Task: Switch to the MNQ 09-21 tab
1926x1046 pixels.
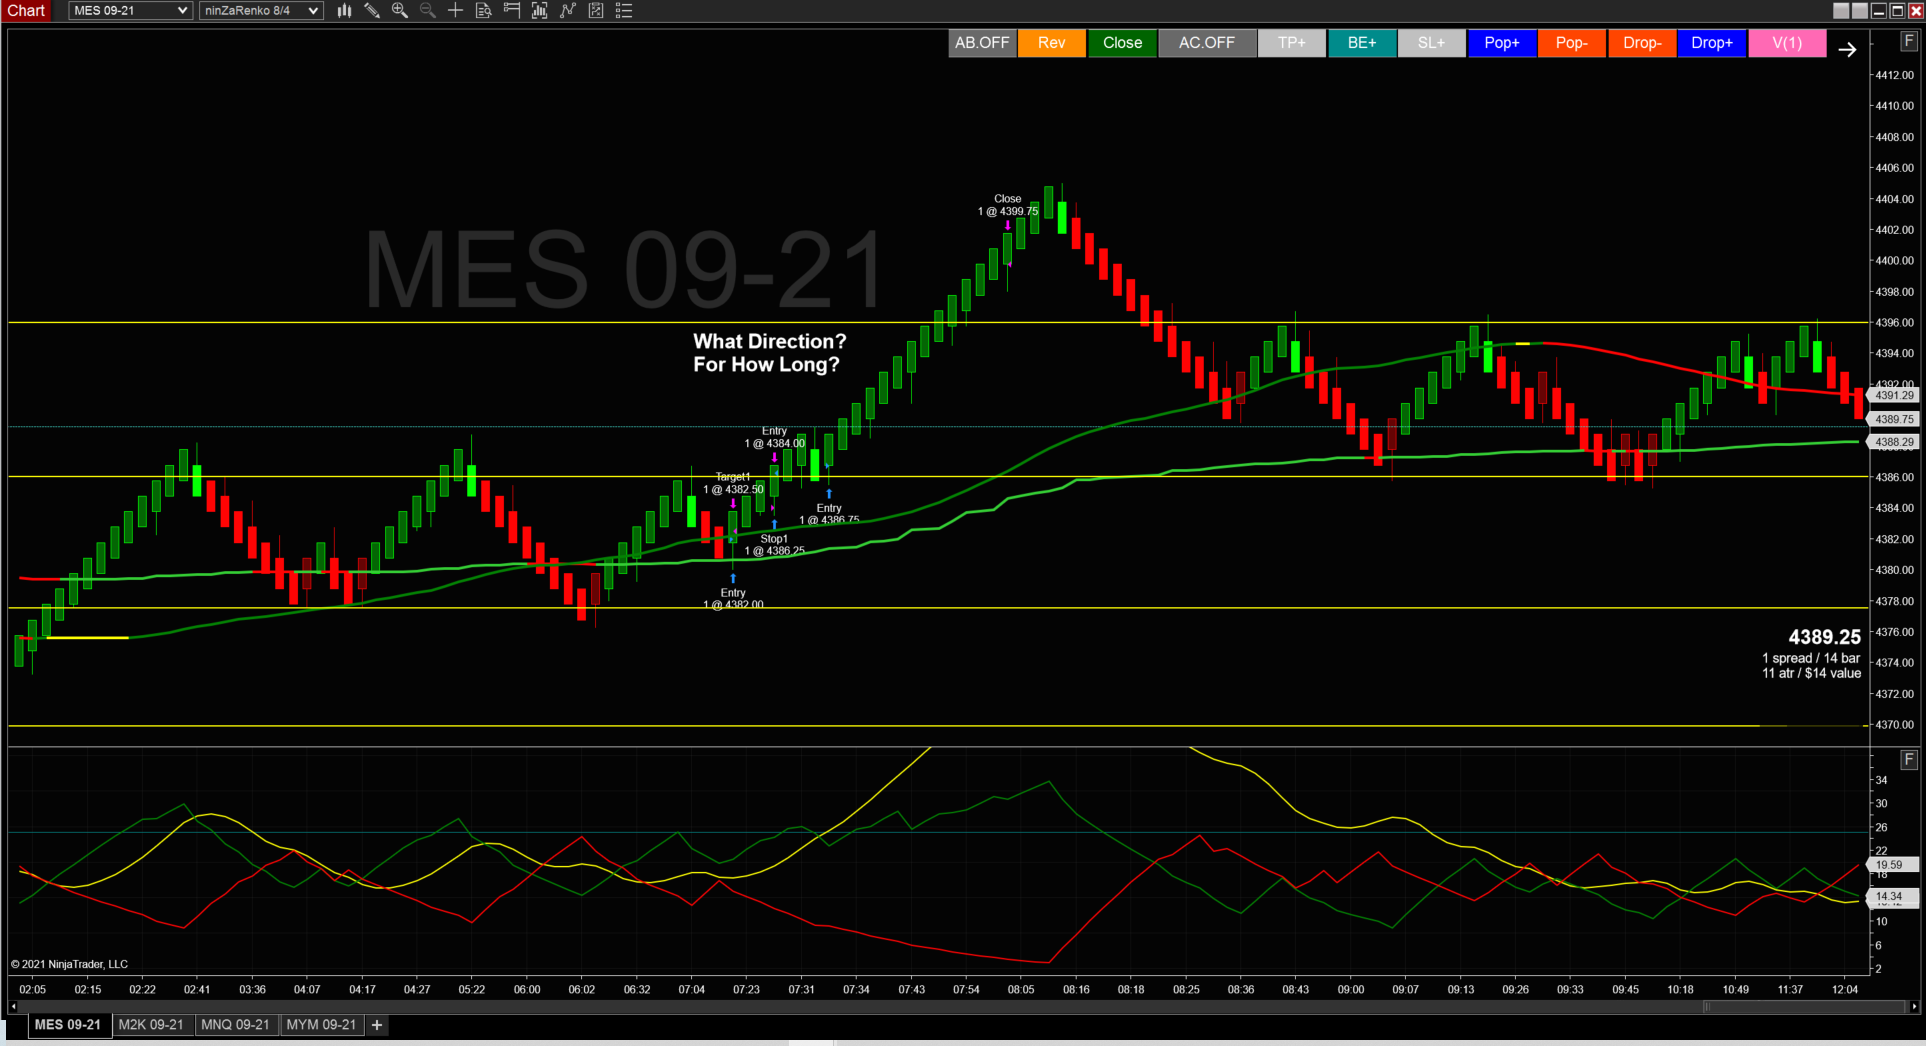Action: tap(235, 1025)
